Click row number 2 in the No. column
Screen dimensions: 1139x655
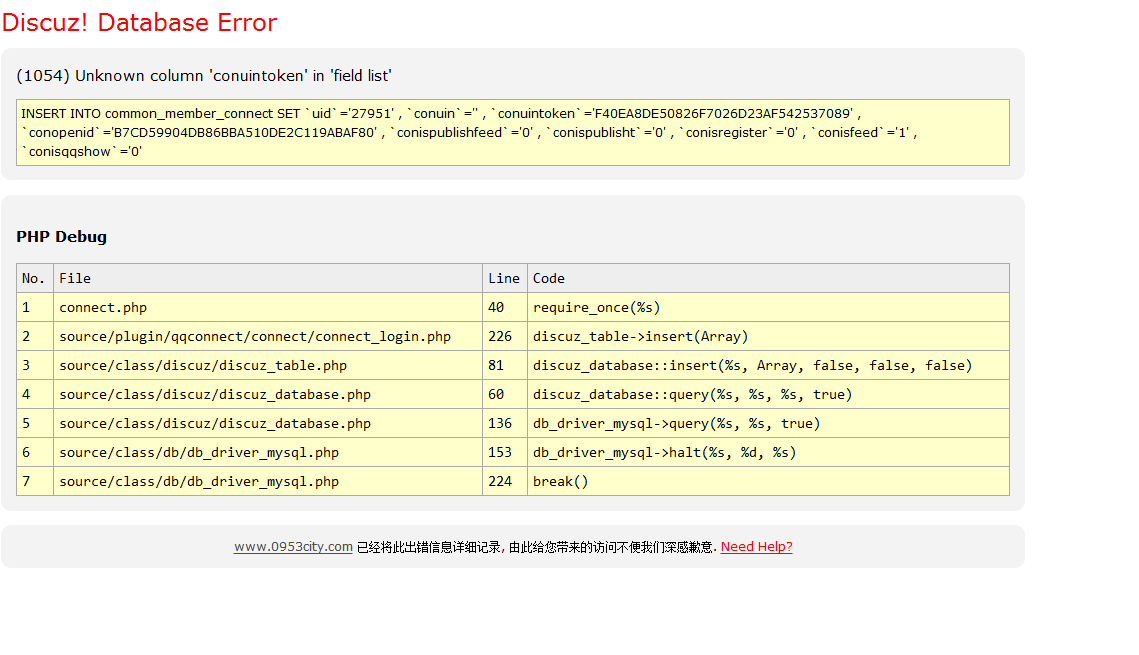coord(35,336)
